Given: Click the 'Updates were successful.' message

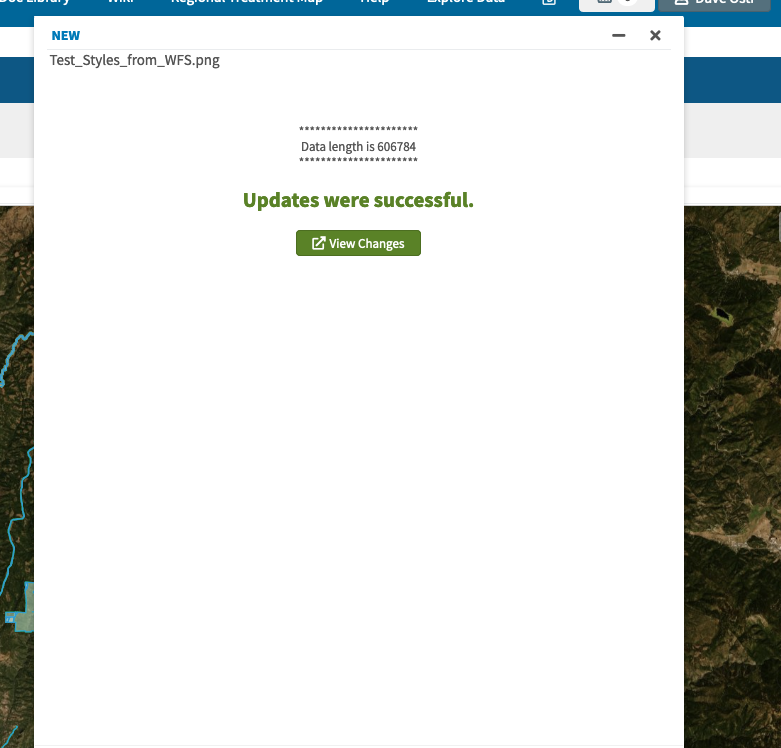Looking at the screenshot, I should (358, 200).
